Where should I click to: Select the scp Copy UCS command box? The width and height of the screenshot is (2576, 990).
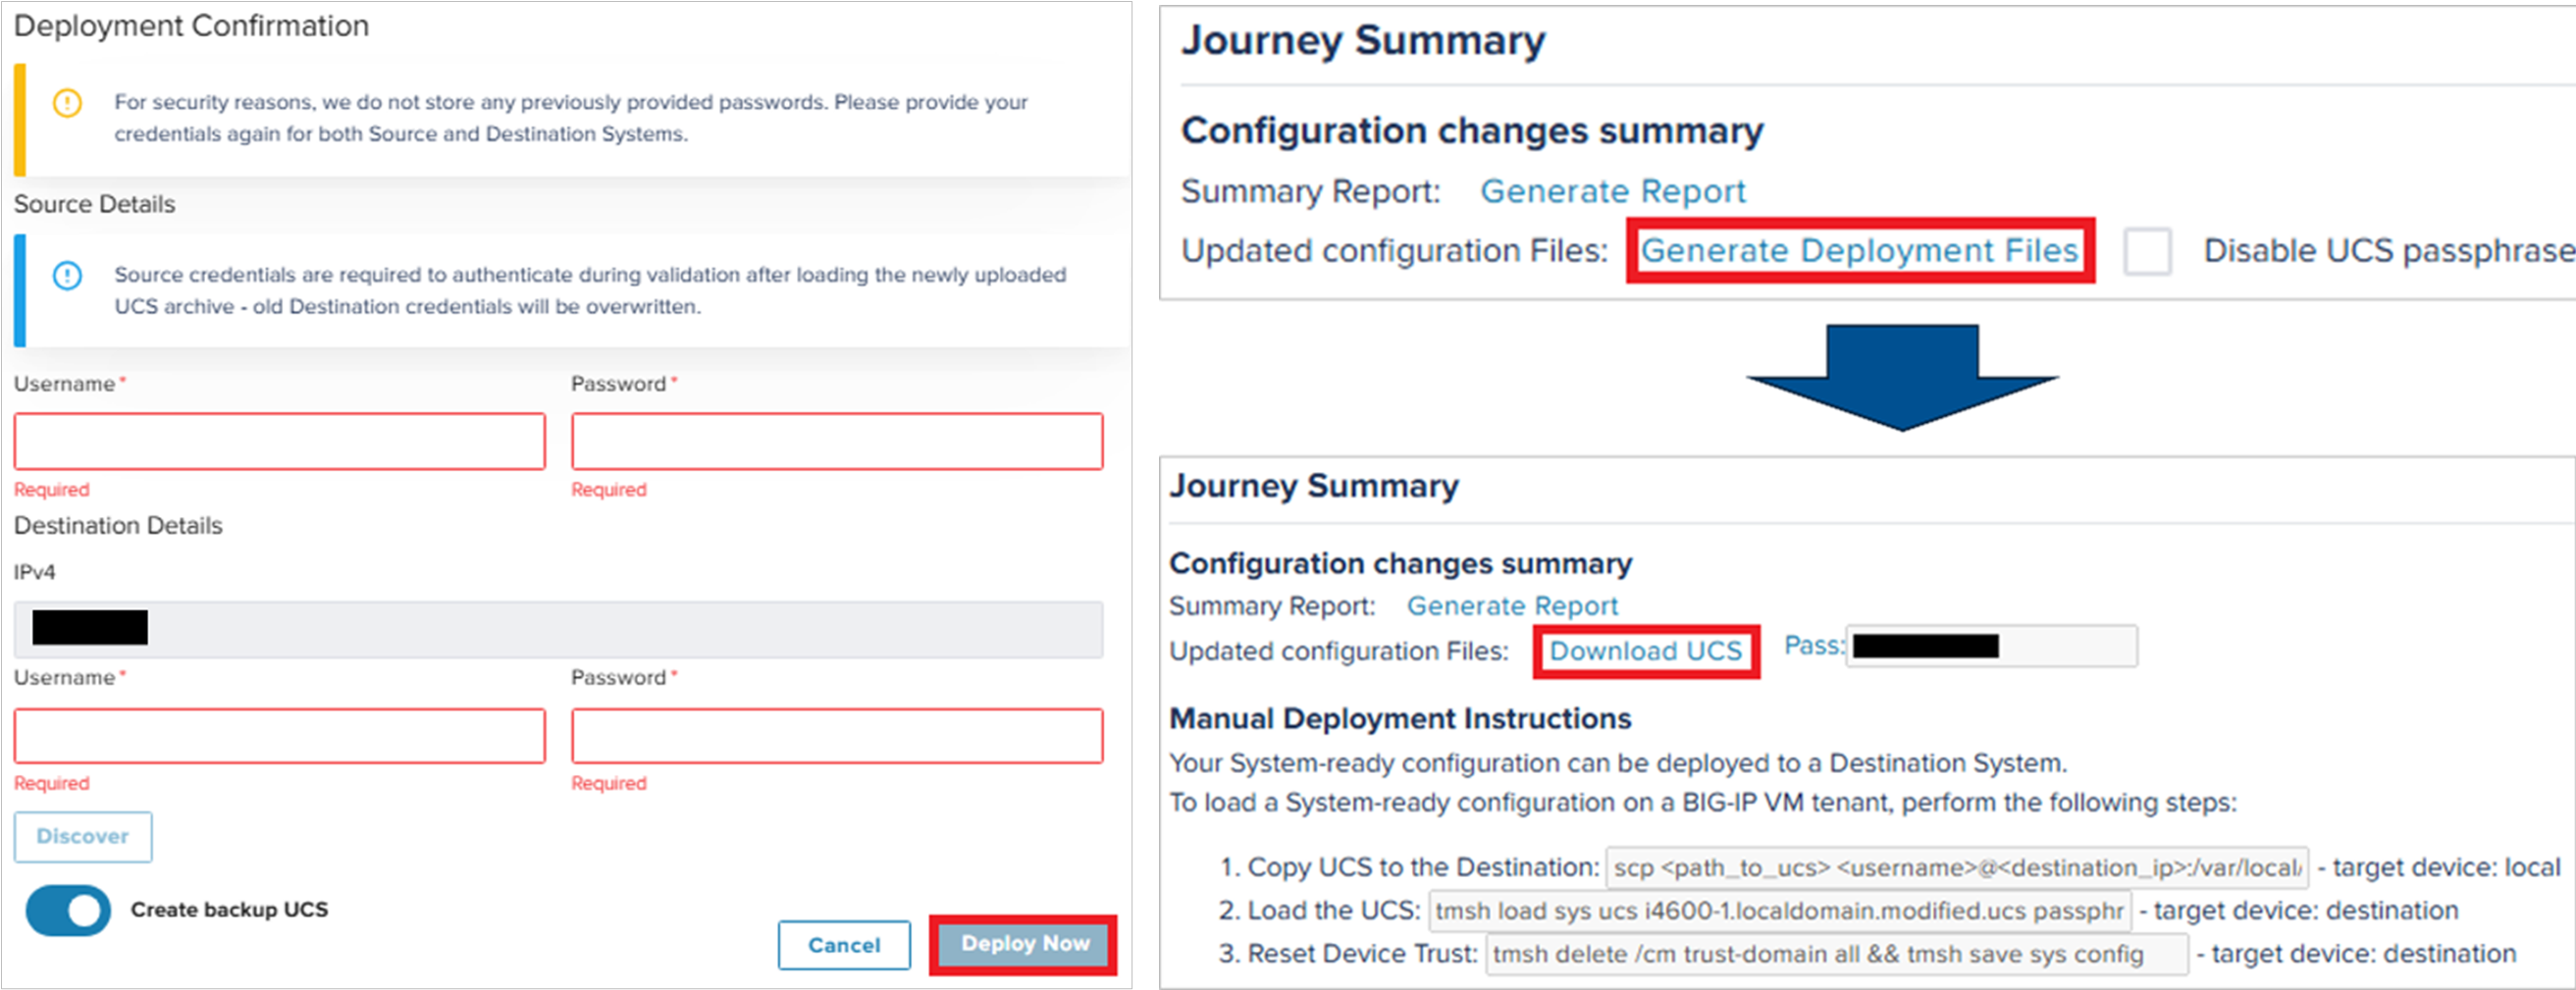[x=1957, y=868]
